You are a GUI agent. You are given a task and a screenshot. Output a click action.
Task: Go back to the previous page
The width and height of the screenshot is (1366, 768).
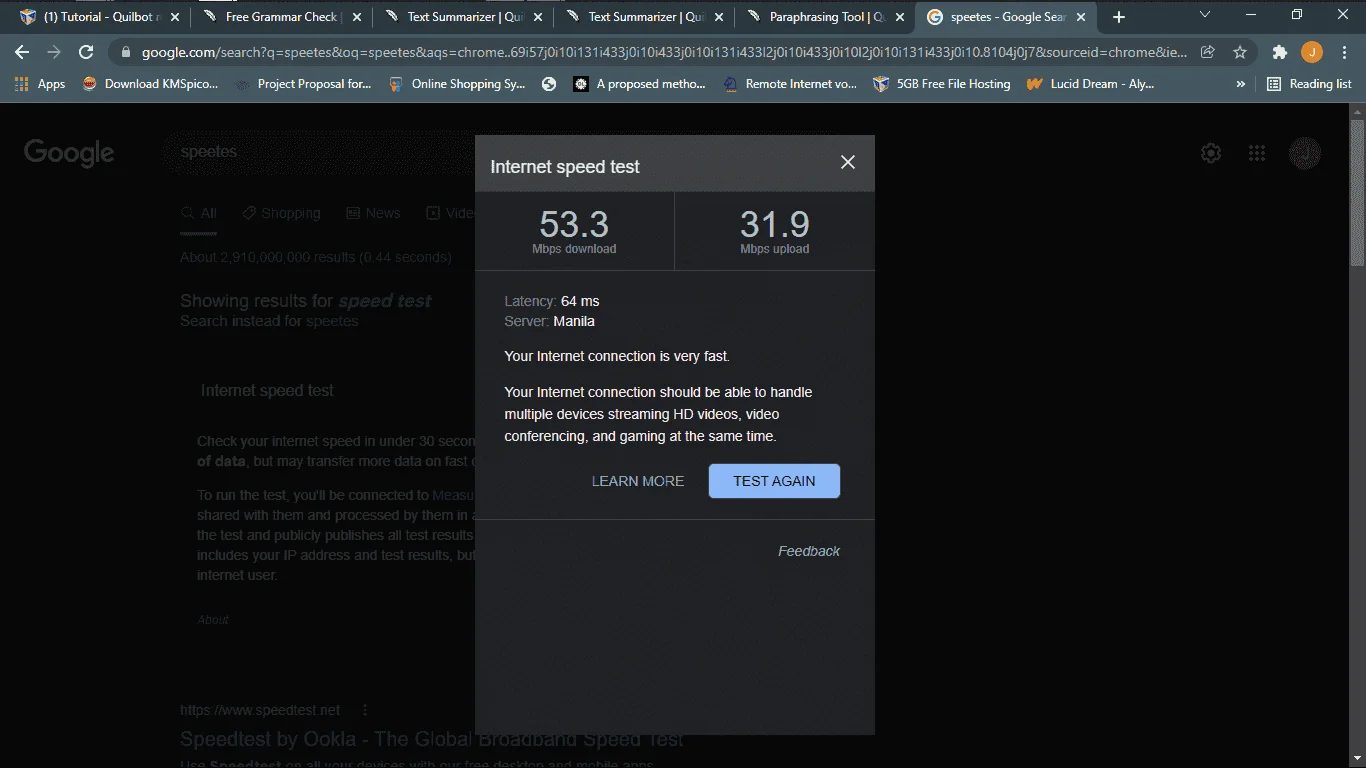pos(22,52)
